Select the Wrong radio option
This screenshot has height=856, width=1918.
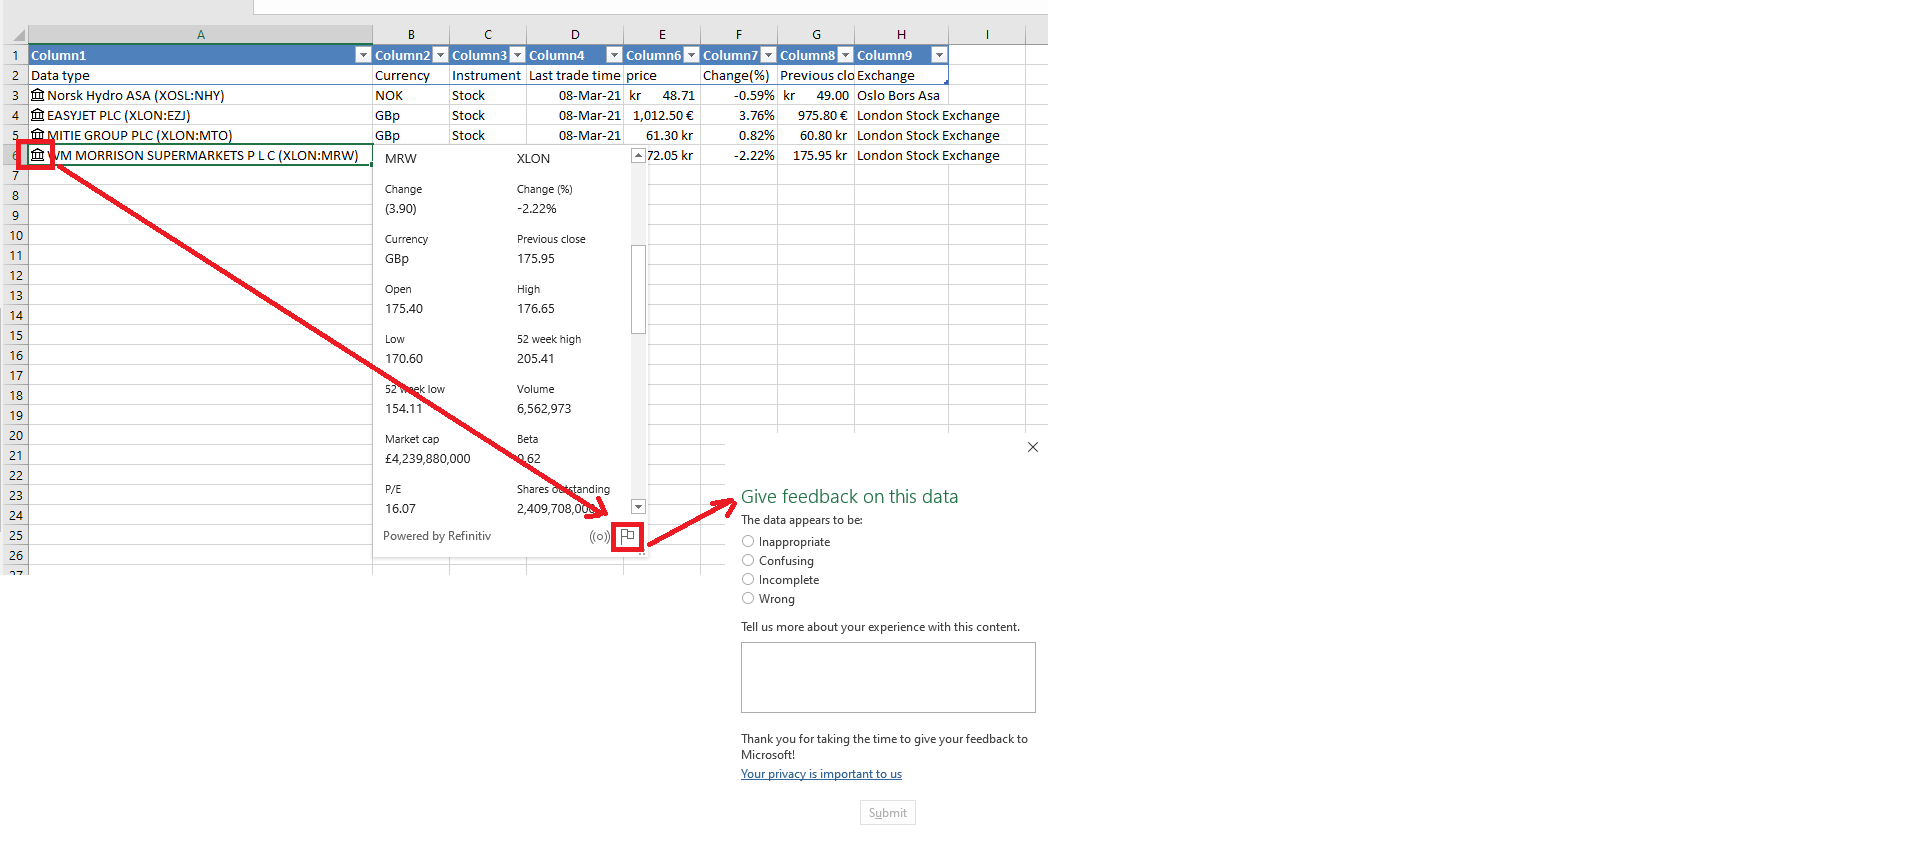748,598
